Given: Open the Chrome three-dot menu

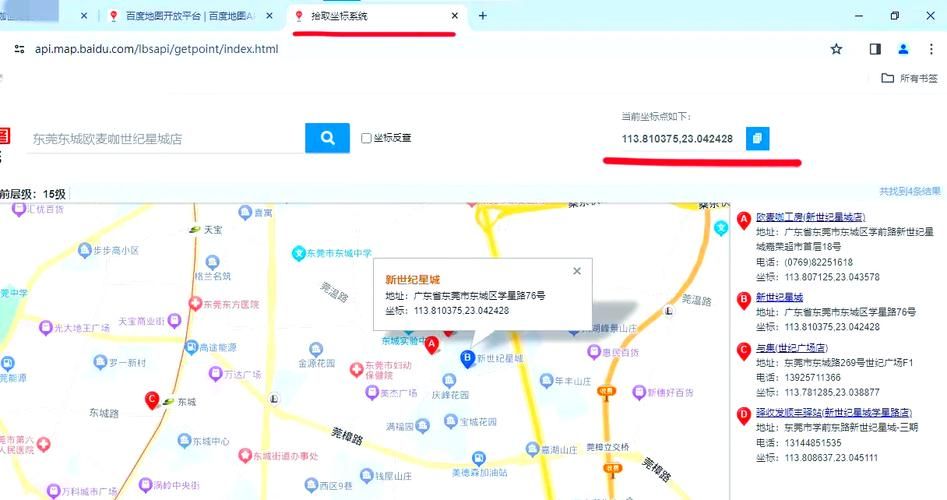Looking at the screenshot, I should [x=932, y=49].
